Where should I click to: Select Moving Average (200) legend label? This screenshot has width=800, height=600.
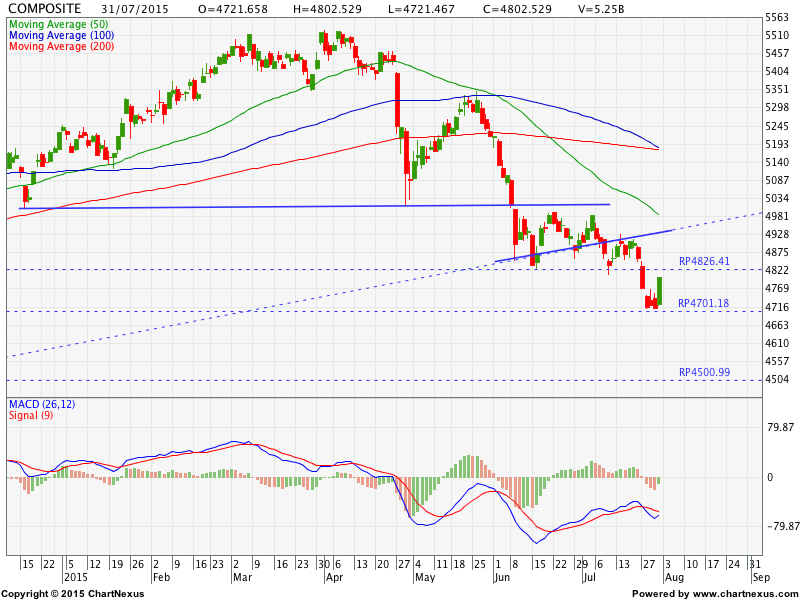(x=61, y=46)
